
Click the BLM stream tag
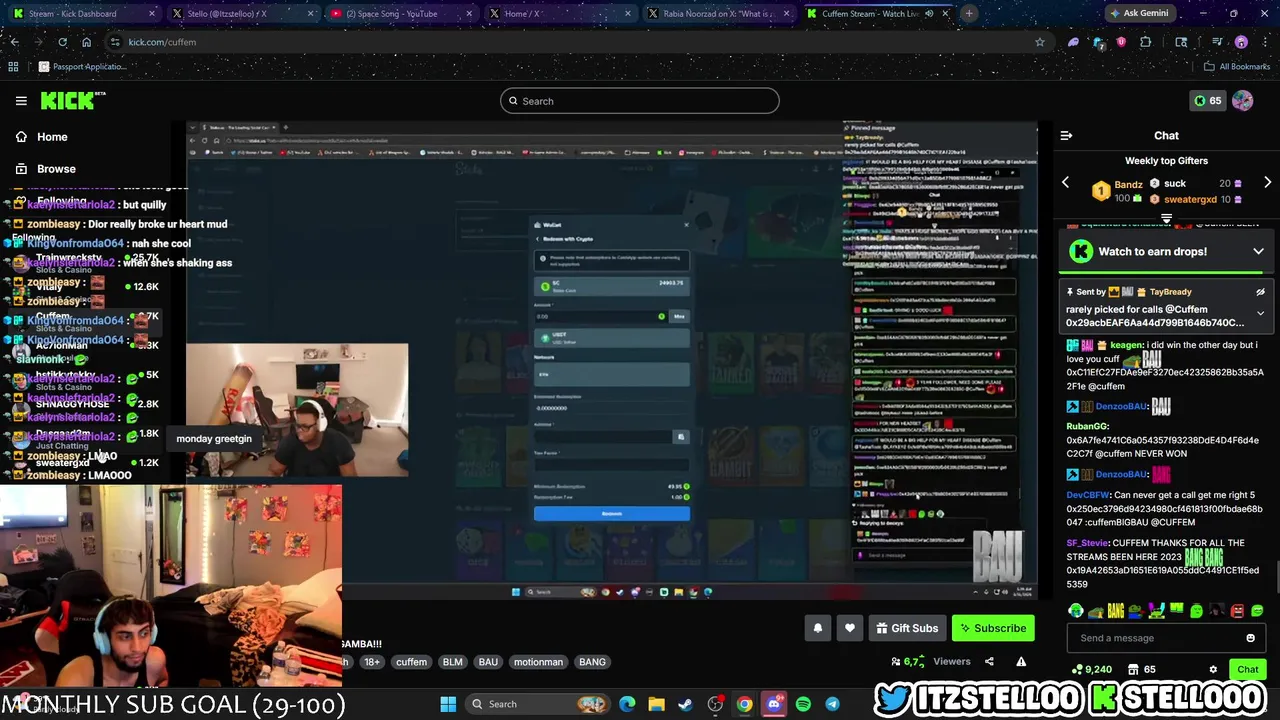(452, 662)
